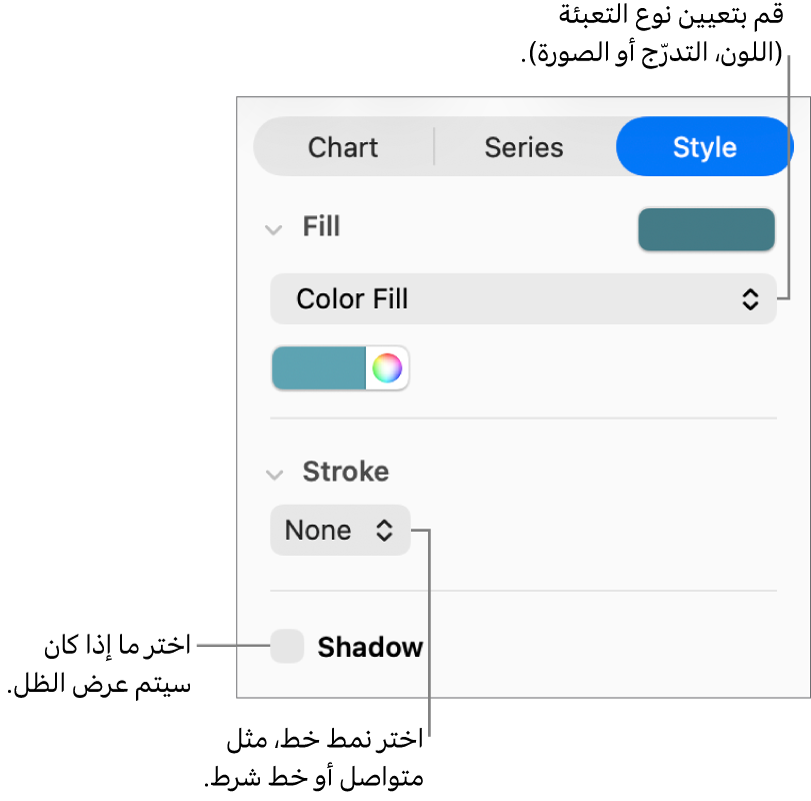
Task: Click the Color Fill dropdown arrows
Action: pos(750,299)
